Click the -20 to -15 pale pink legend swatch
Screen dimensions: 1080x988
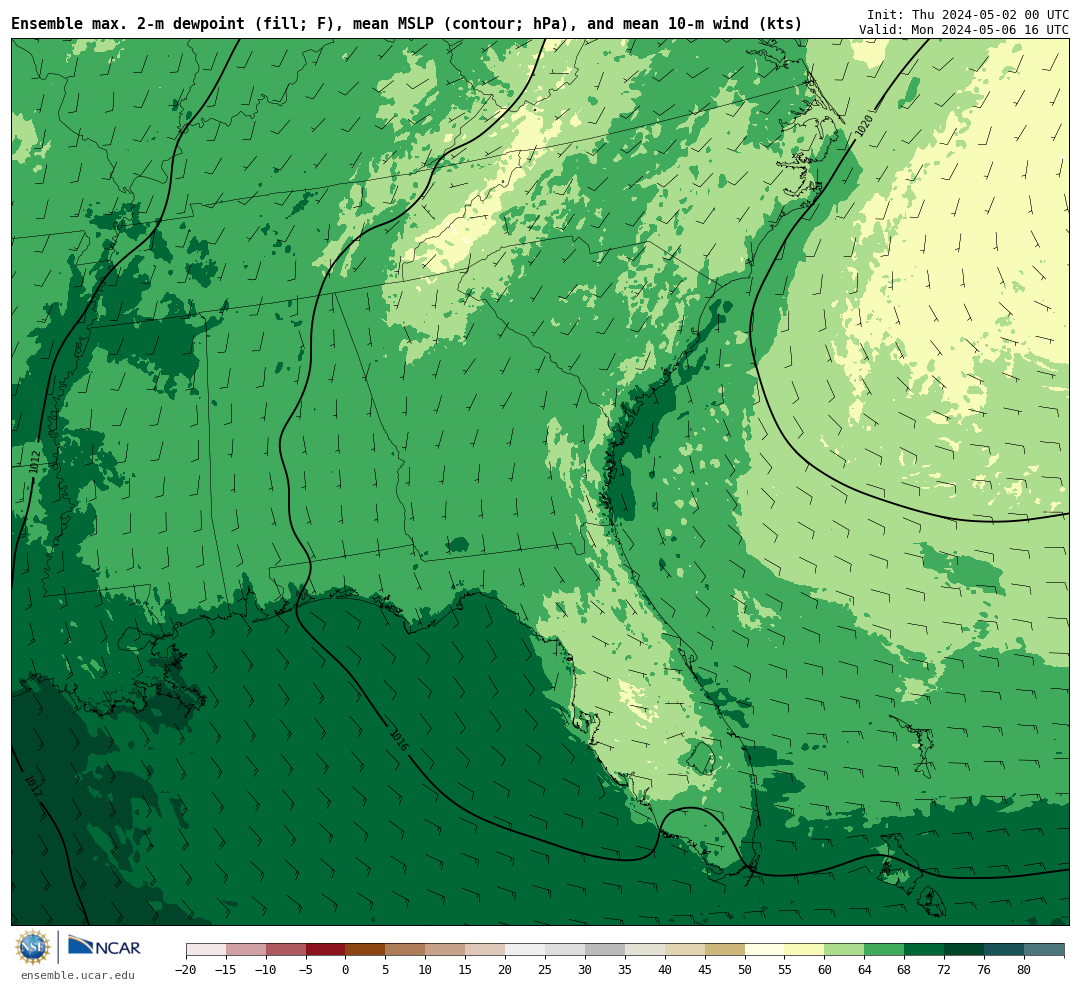(x=206, y=950)
